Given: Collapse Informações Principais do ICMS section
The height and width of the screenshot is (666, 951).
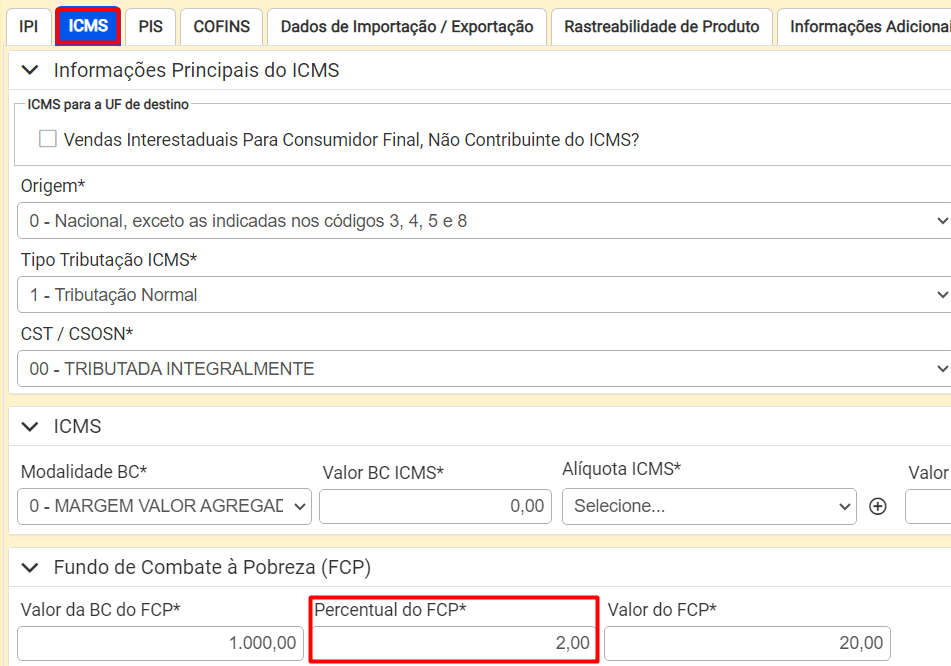Looking at the screenshot, I should (31, 70).
